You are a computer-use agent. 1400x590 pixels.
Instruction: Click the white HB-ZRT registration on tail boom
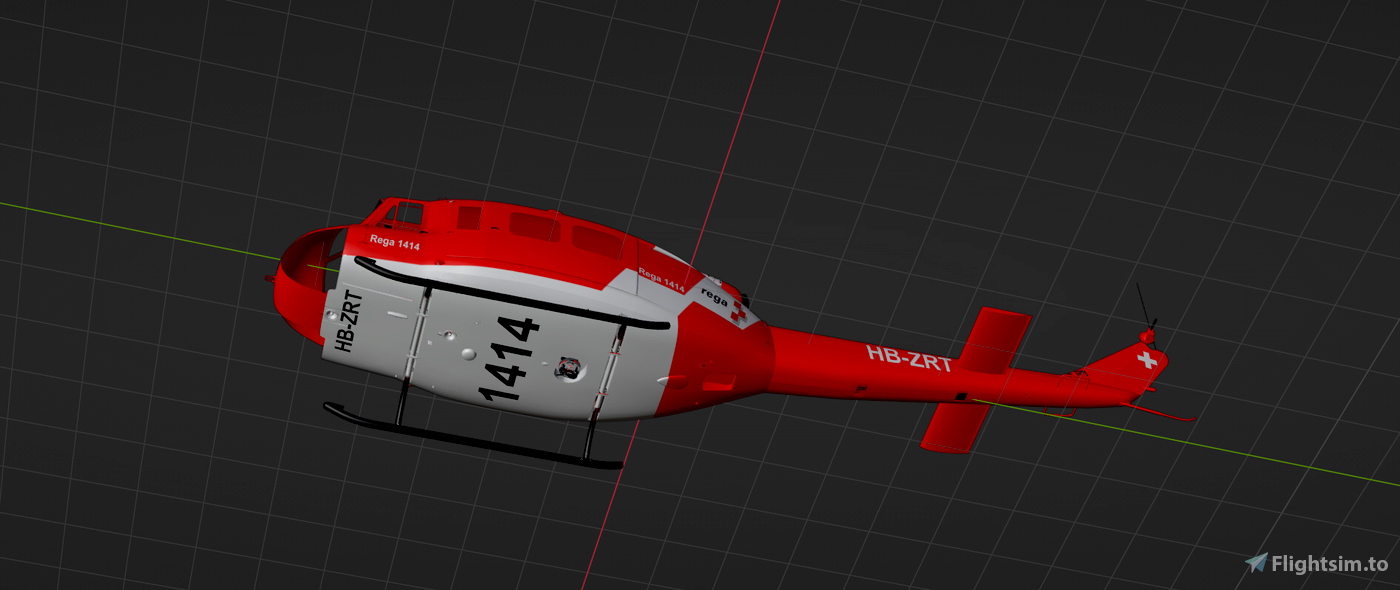click(x=909, y=358)
